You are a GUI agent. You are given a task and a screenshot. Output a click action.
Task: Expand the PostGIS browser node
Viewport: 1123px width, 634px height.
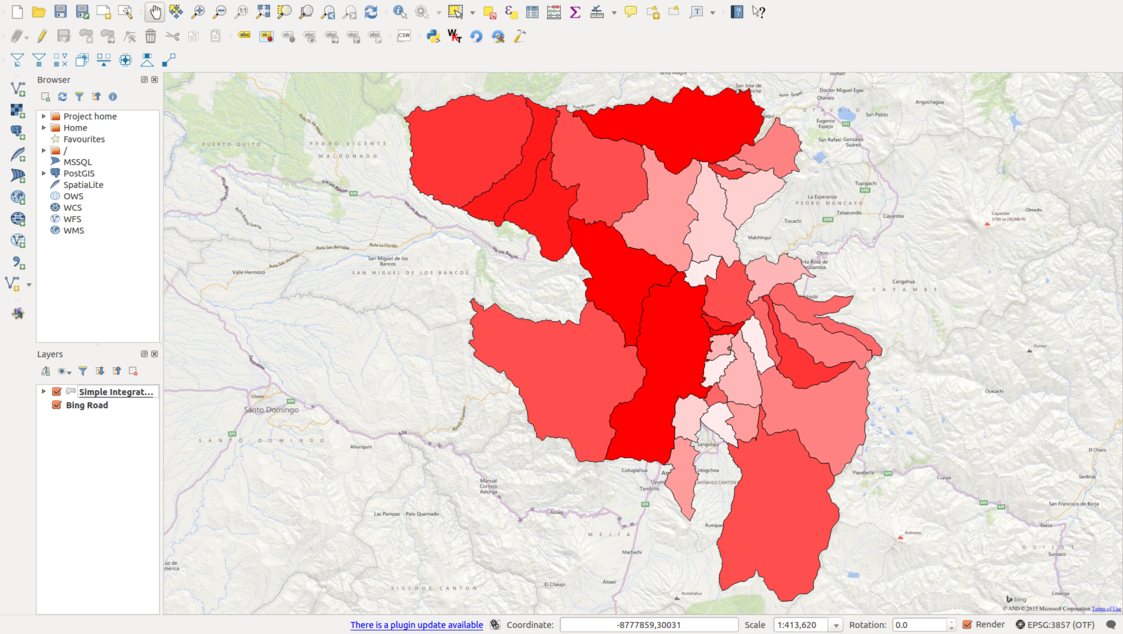44,174
